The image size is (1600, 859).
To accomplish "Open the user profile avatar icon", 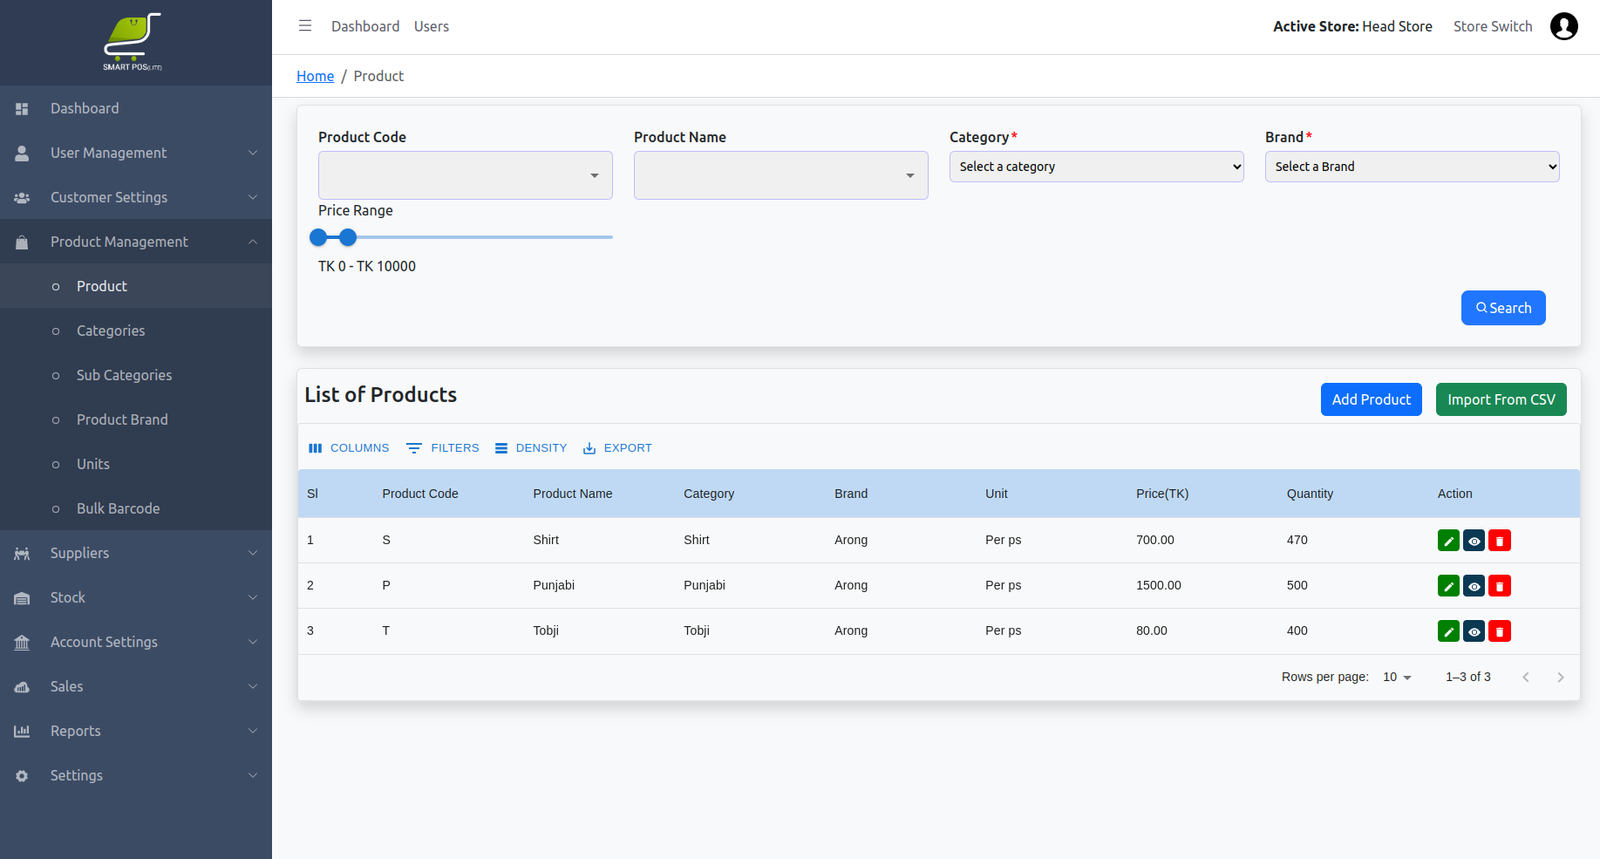I will point(1564,26).
